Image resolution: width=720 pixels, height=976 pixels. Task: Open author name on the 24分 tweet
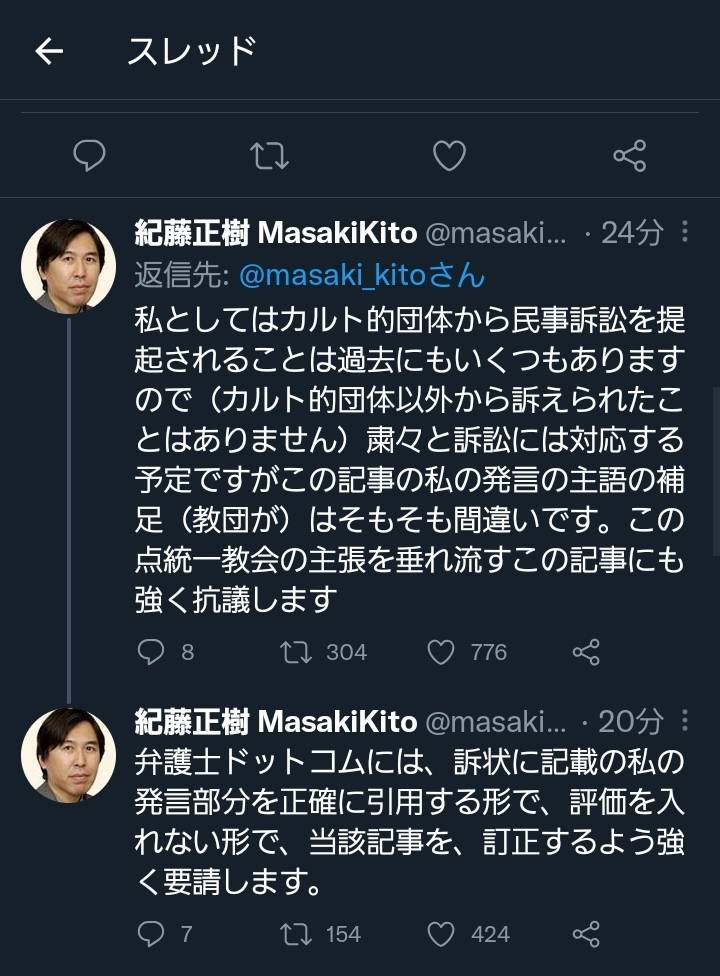[275, 233]
